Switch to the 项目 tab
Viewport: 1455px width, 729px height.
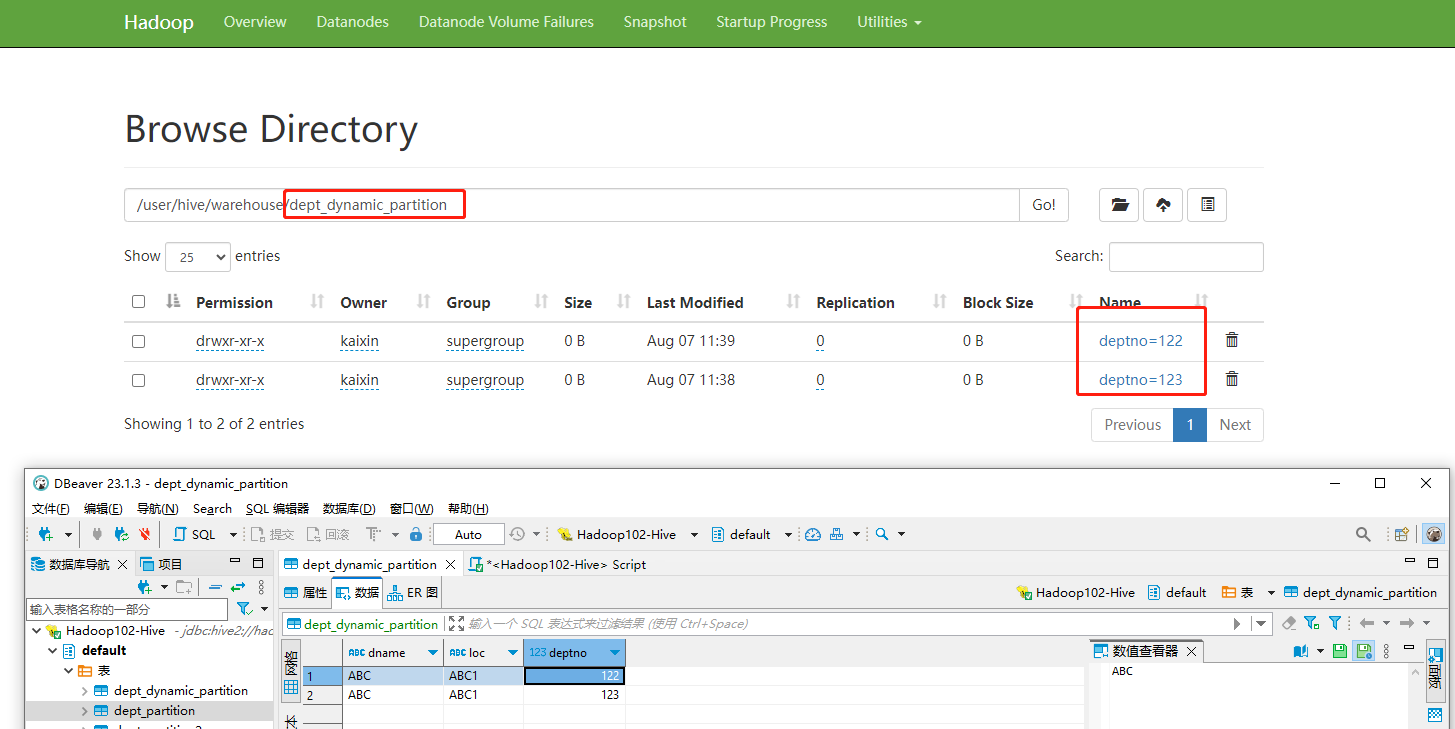[x=161, y=564]
